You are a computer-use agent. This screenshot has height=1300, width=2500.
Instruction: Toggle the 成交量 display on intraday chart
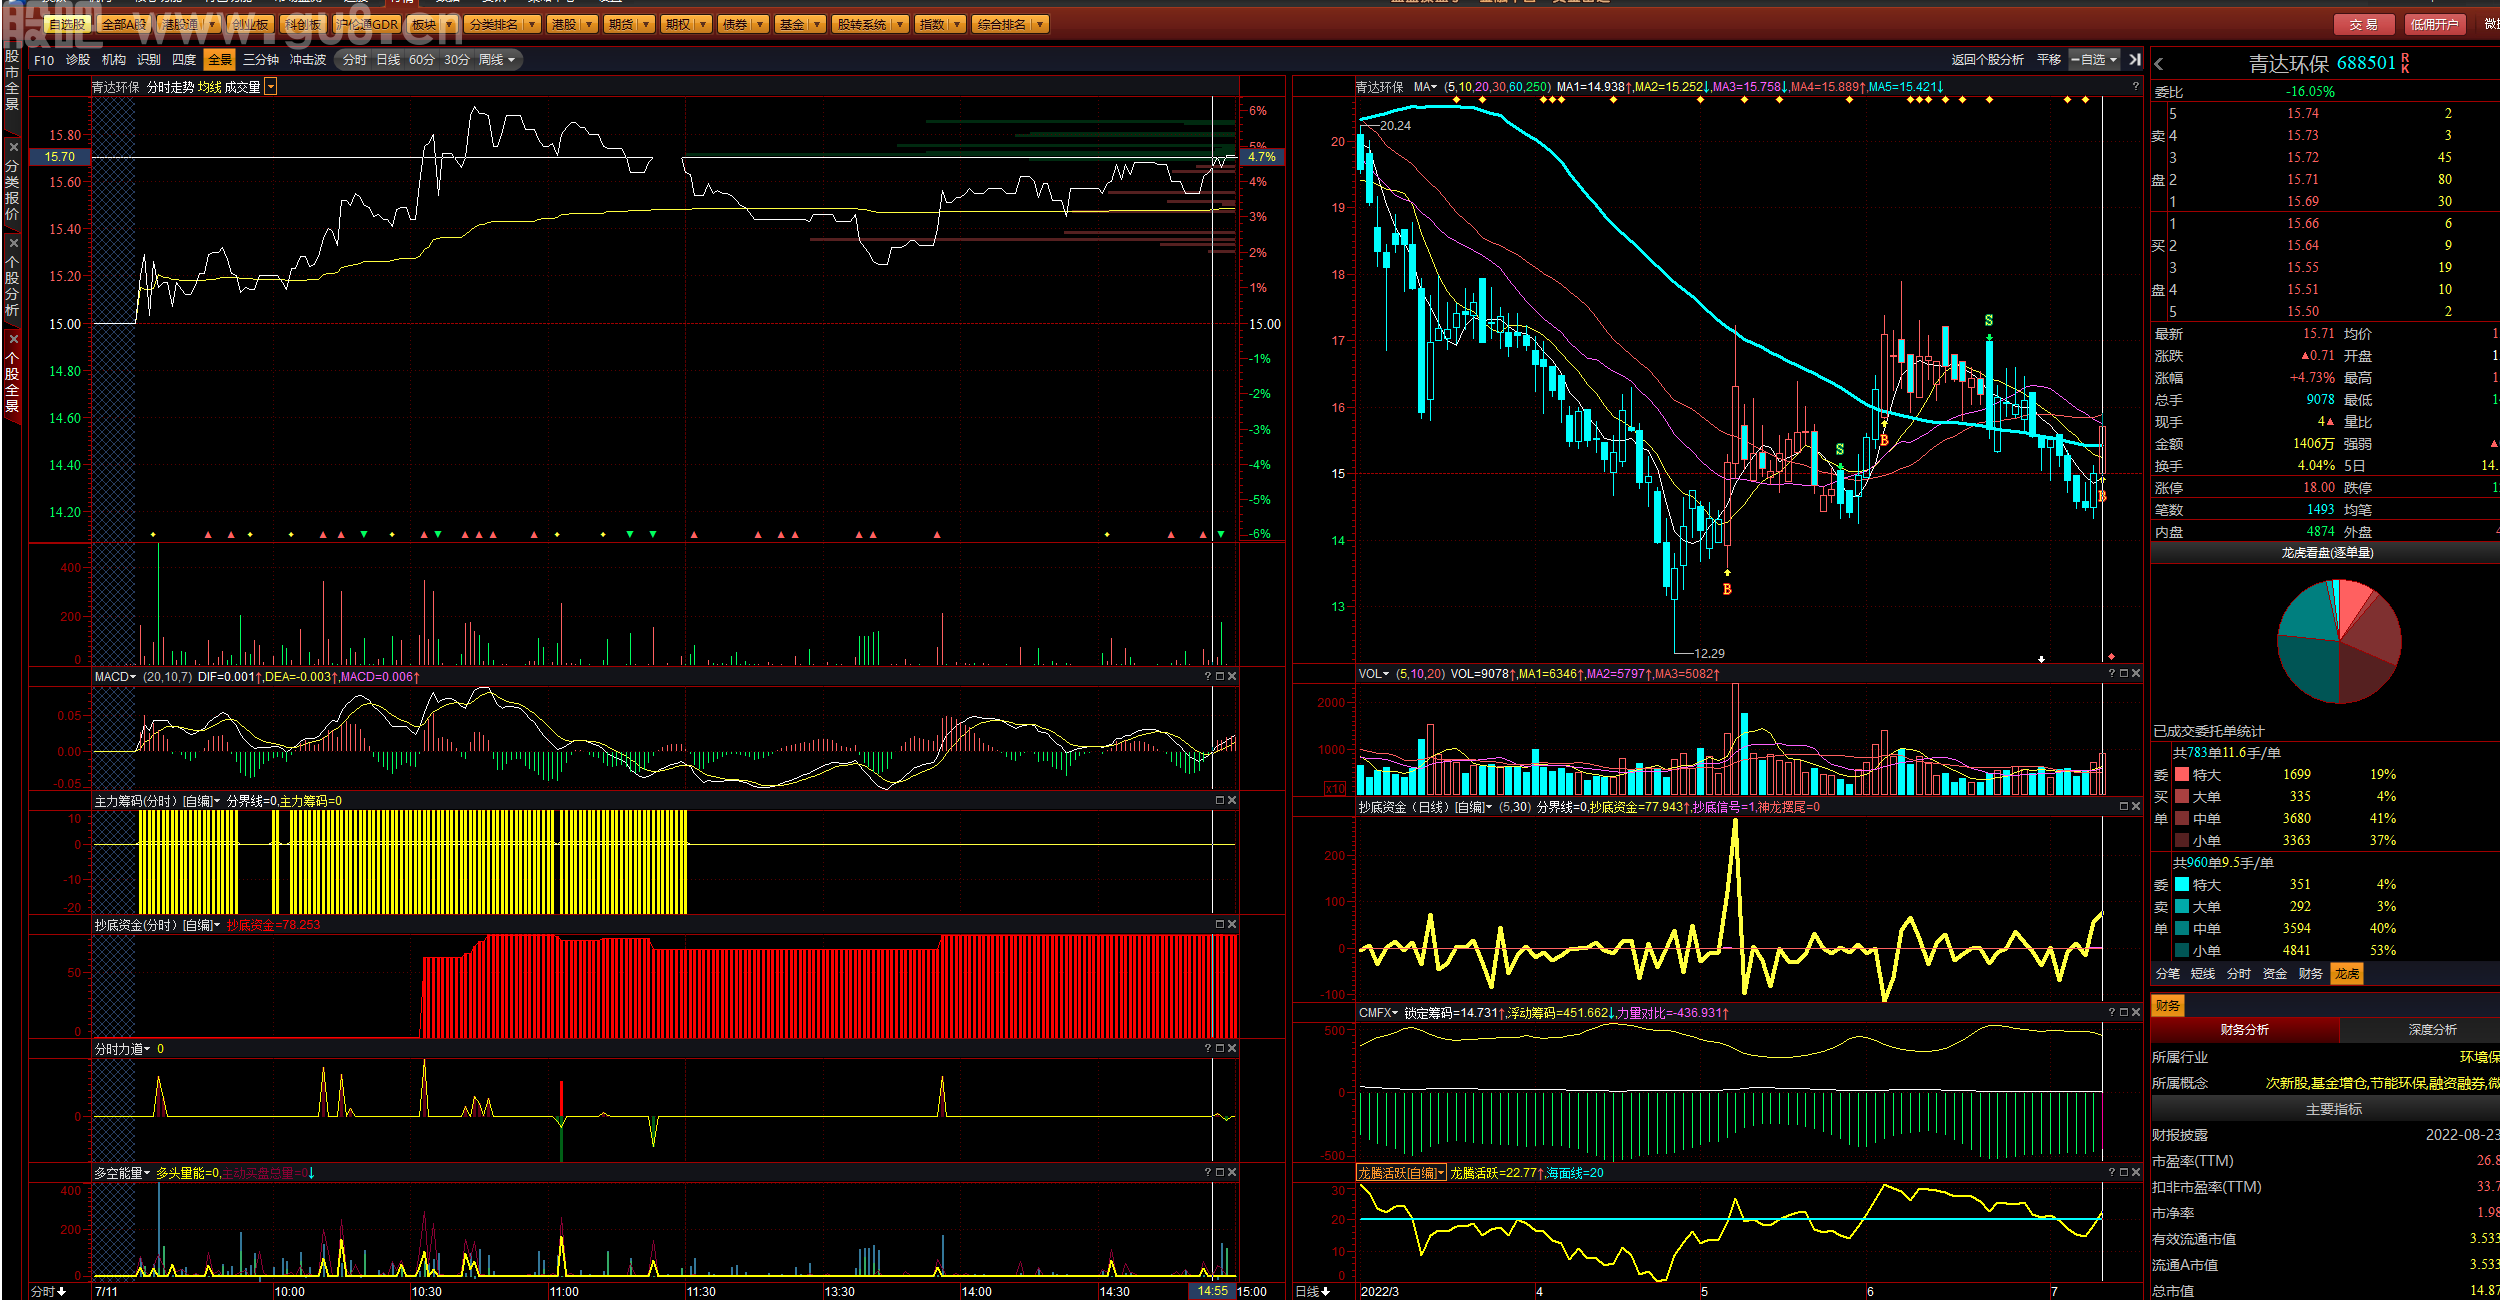[x=242, y=88]
